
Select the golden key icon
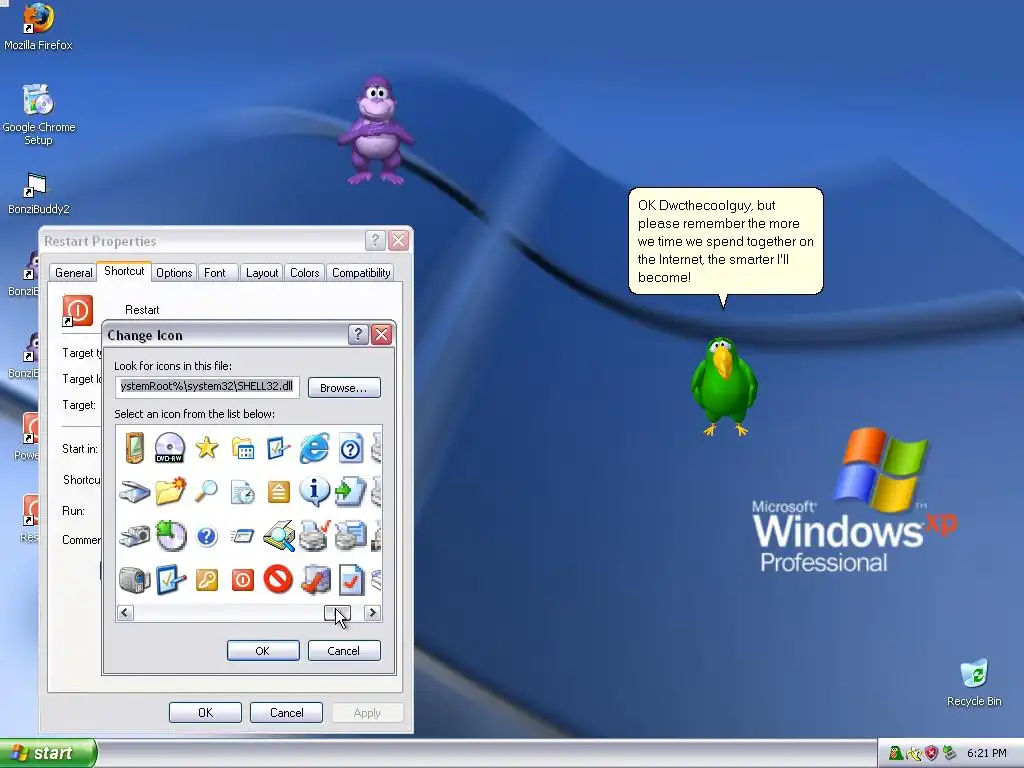pyautogui.click(x=206, y=580)
